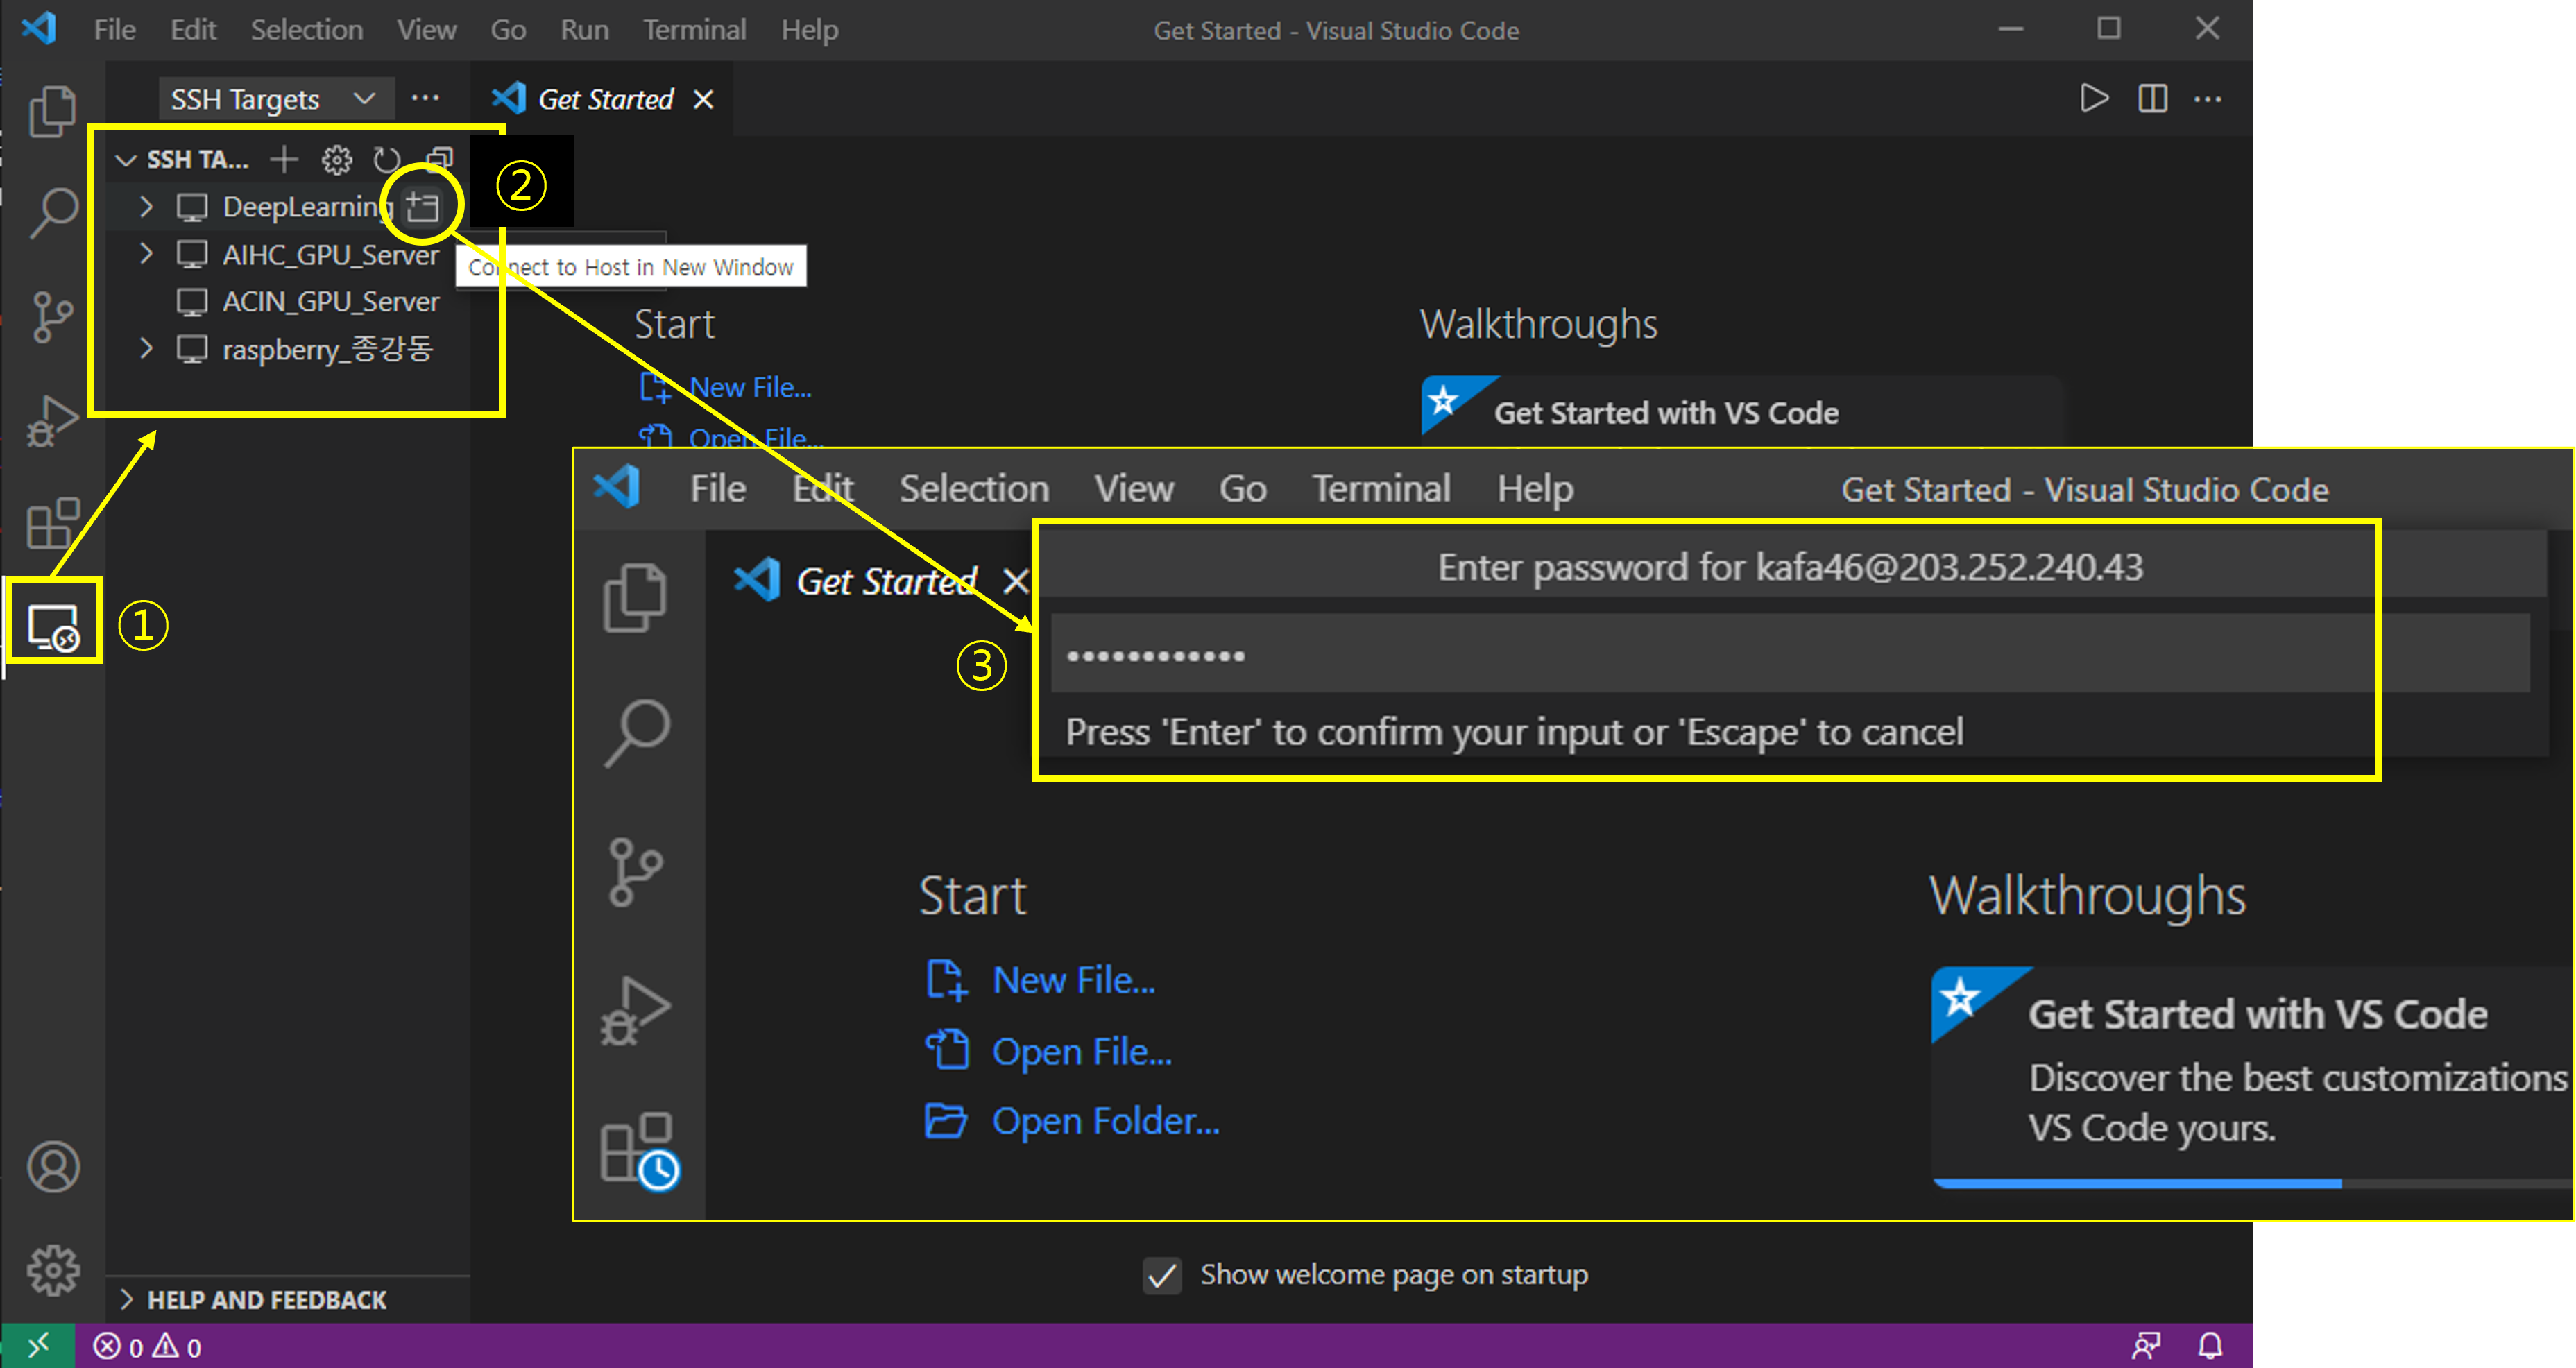Click Open Folder... link in inset window
2576x1368 pixels.
click(1105, 1121)
